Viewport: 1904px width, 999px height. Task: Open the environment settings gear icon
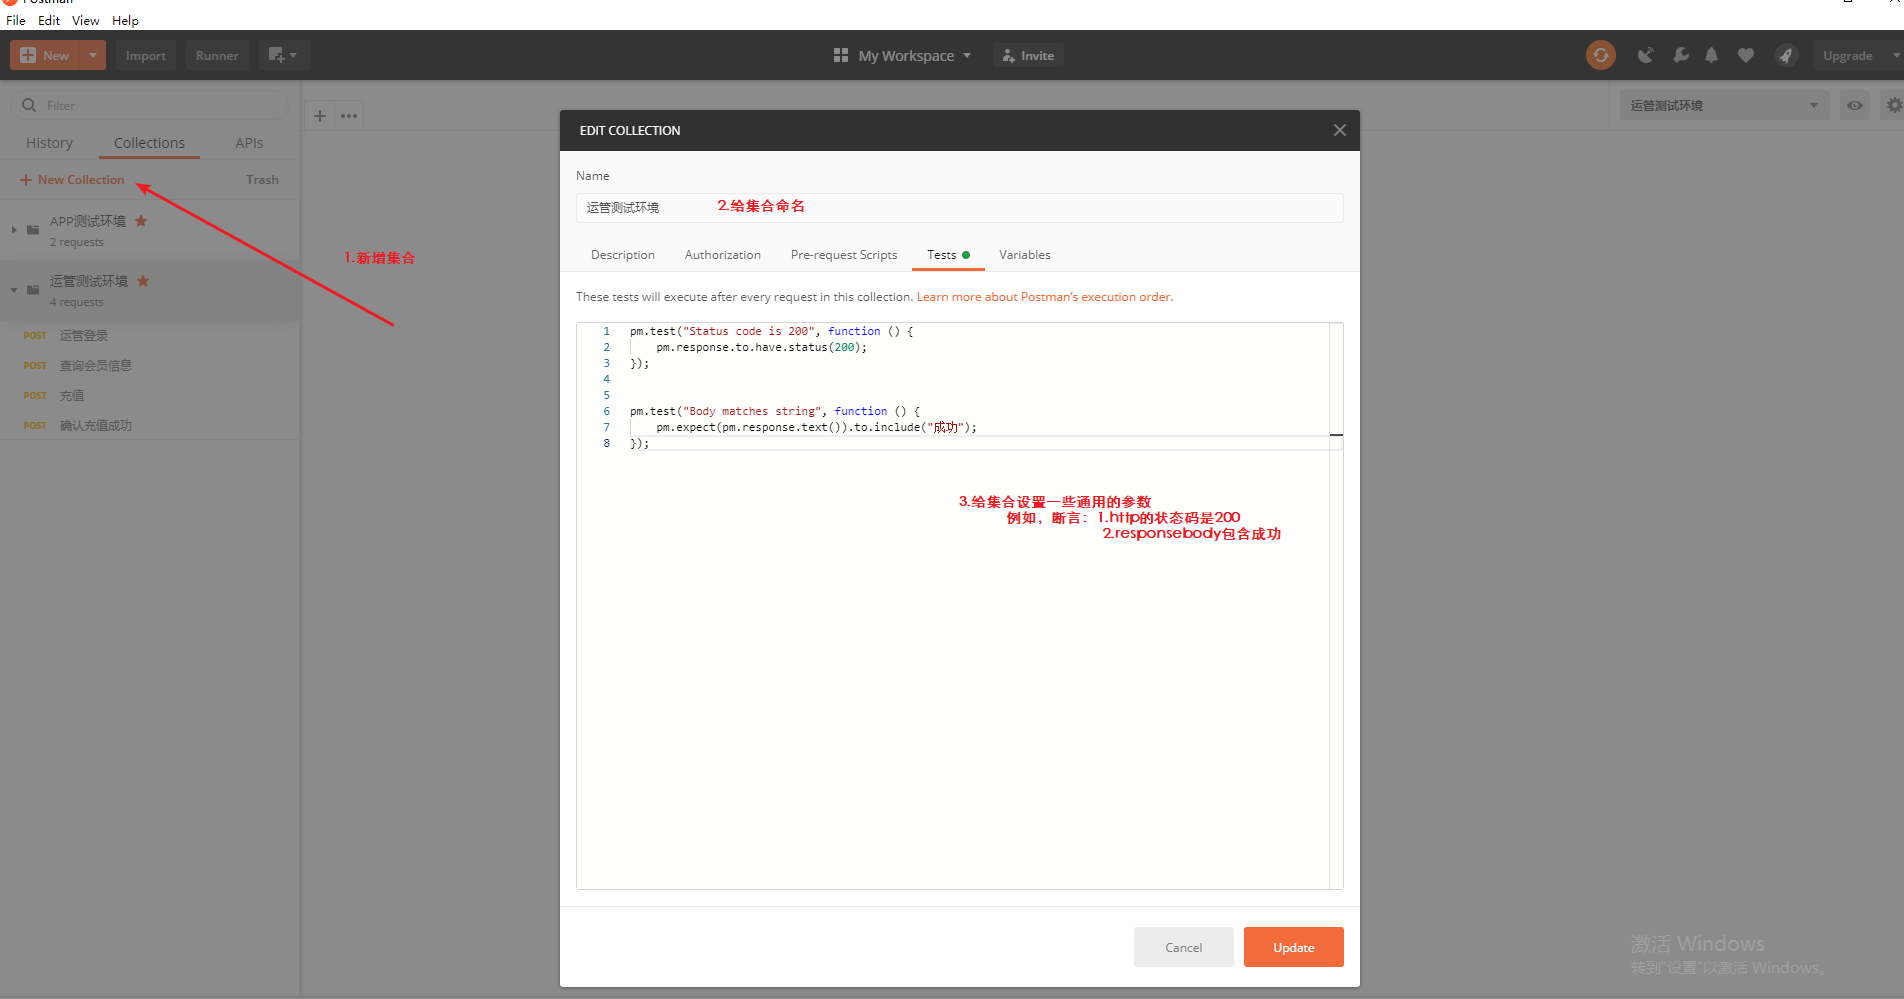pos(1893,104)
